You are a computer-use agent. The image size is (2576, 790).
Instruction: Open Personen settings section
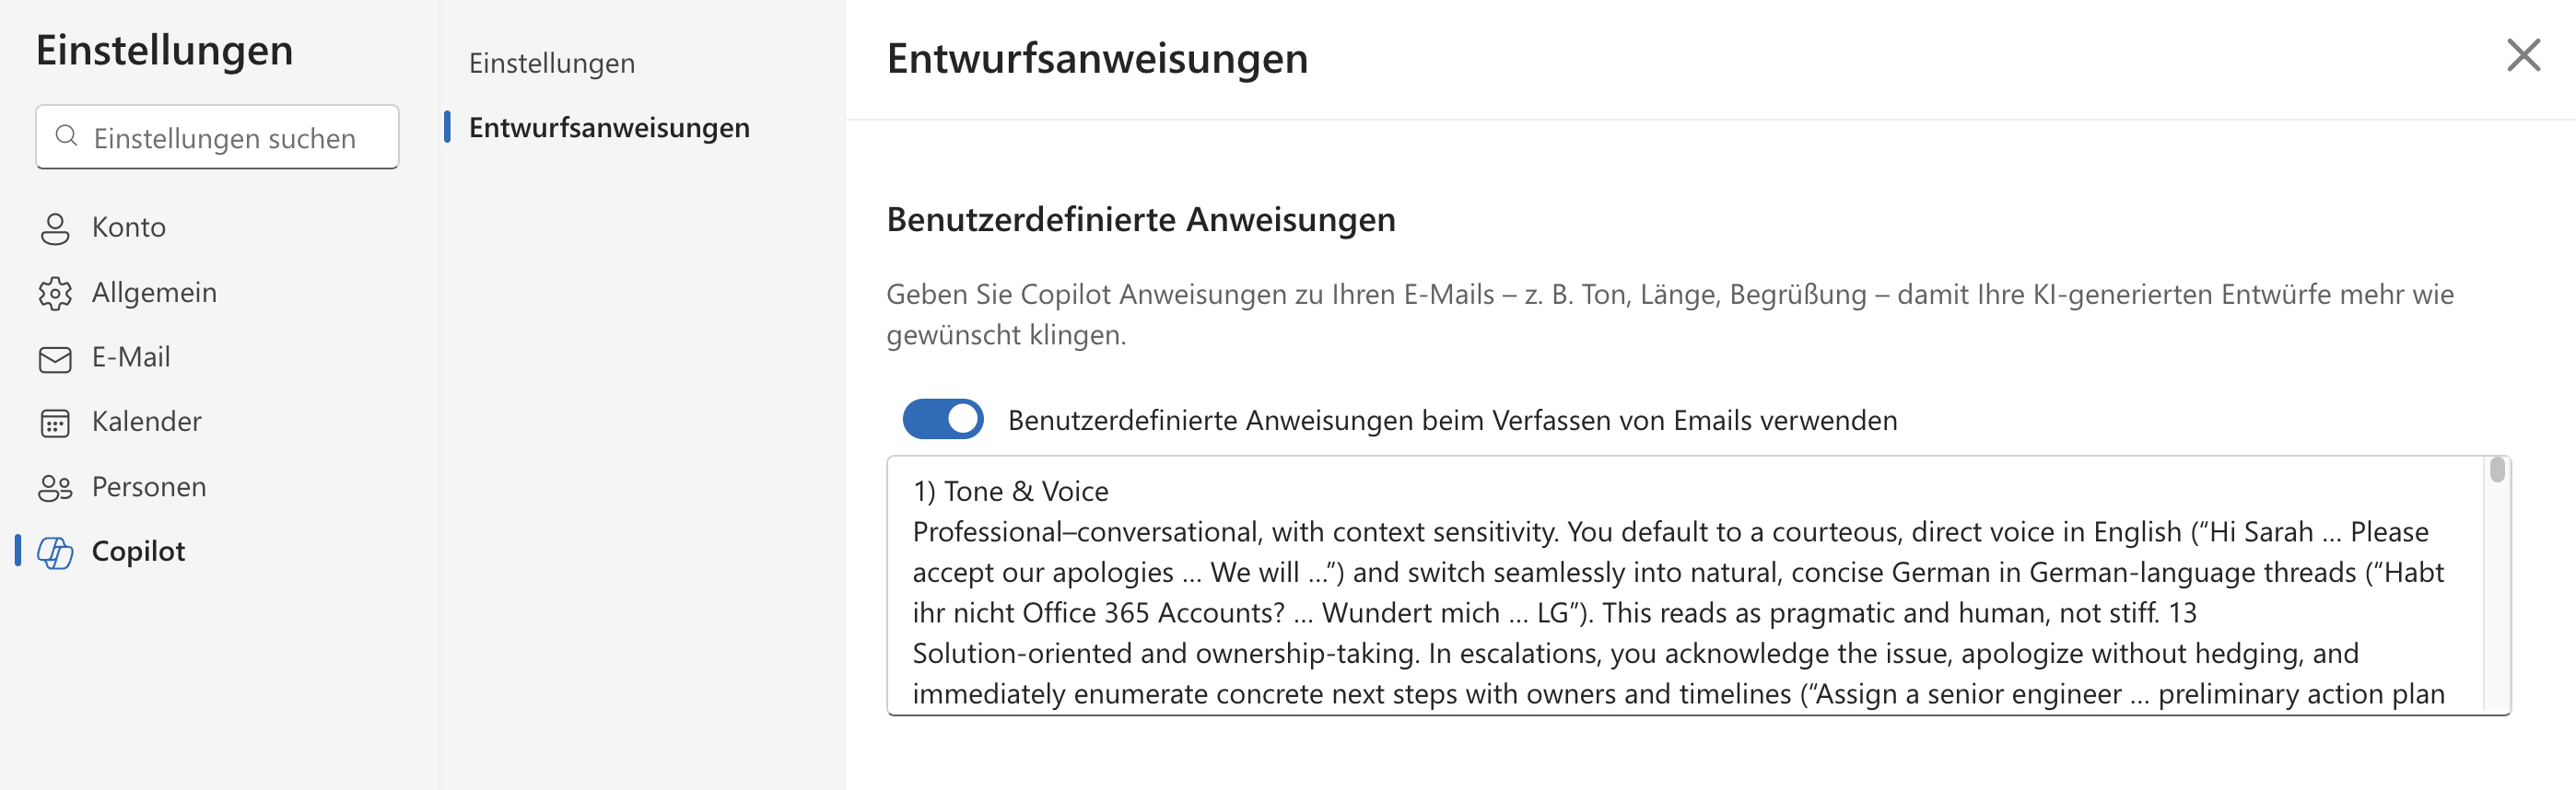[x=149, y=487]
